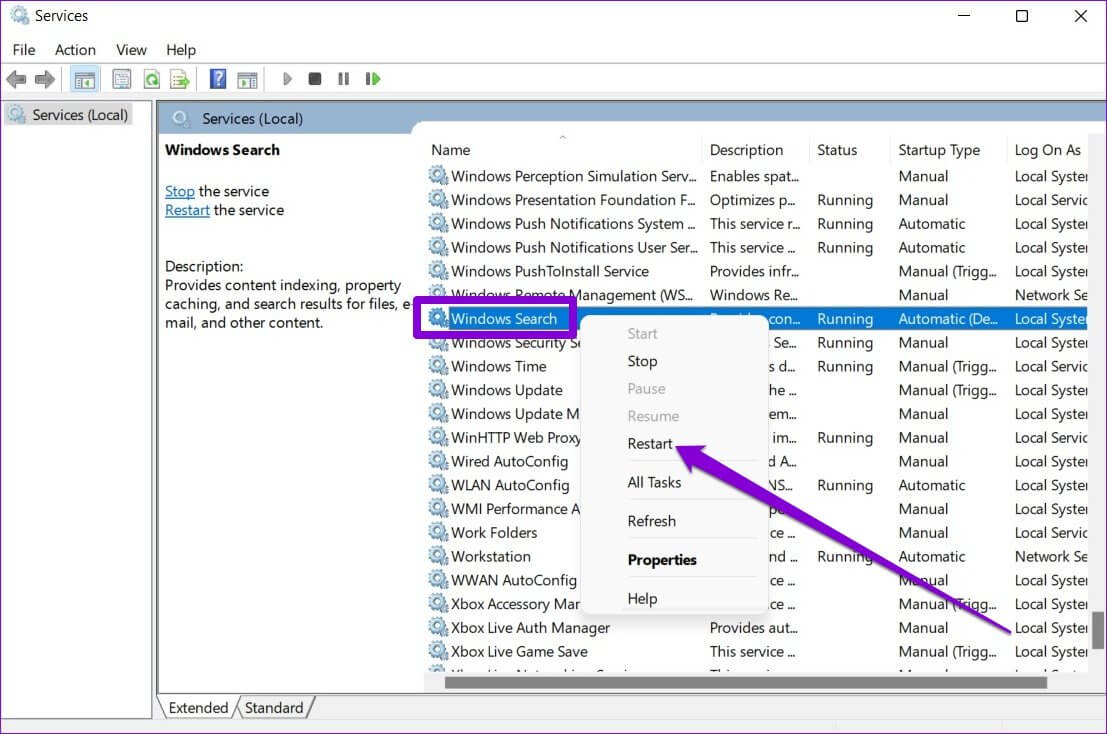The image size is (1107, 734).
Task: Choose Properties in the context menu
Action: point(662,560)
